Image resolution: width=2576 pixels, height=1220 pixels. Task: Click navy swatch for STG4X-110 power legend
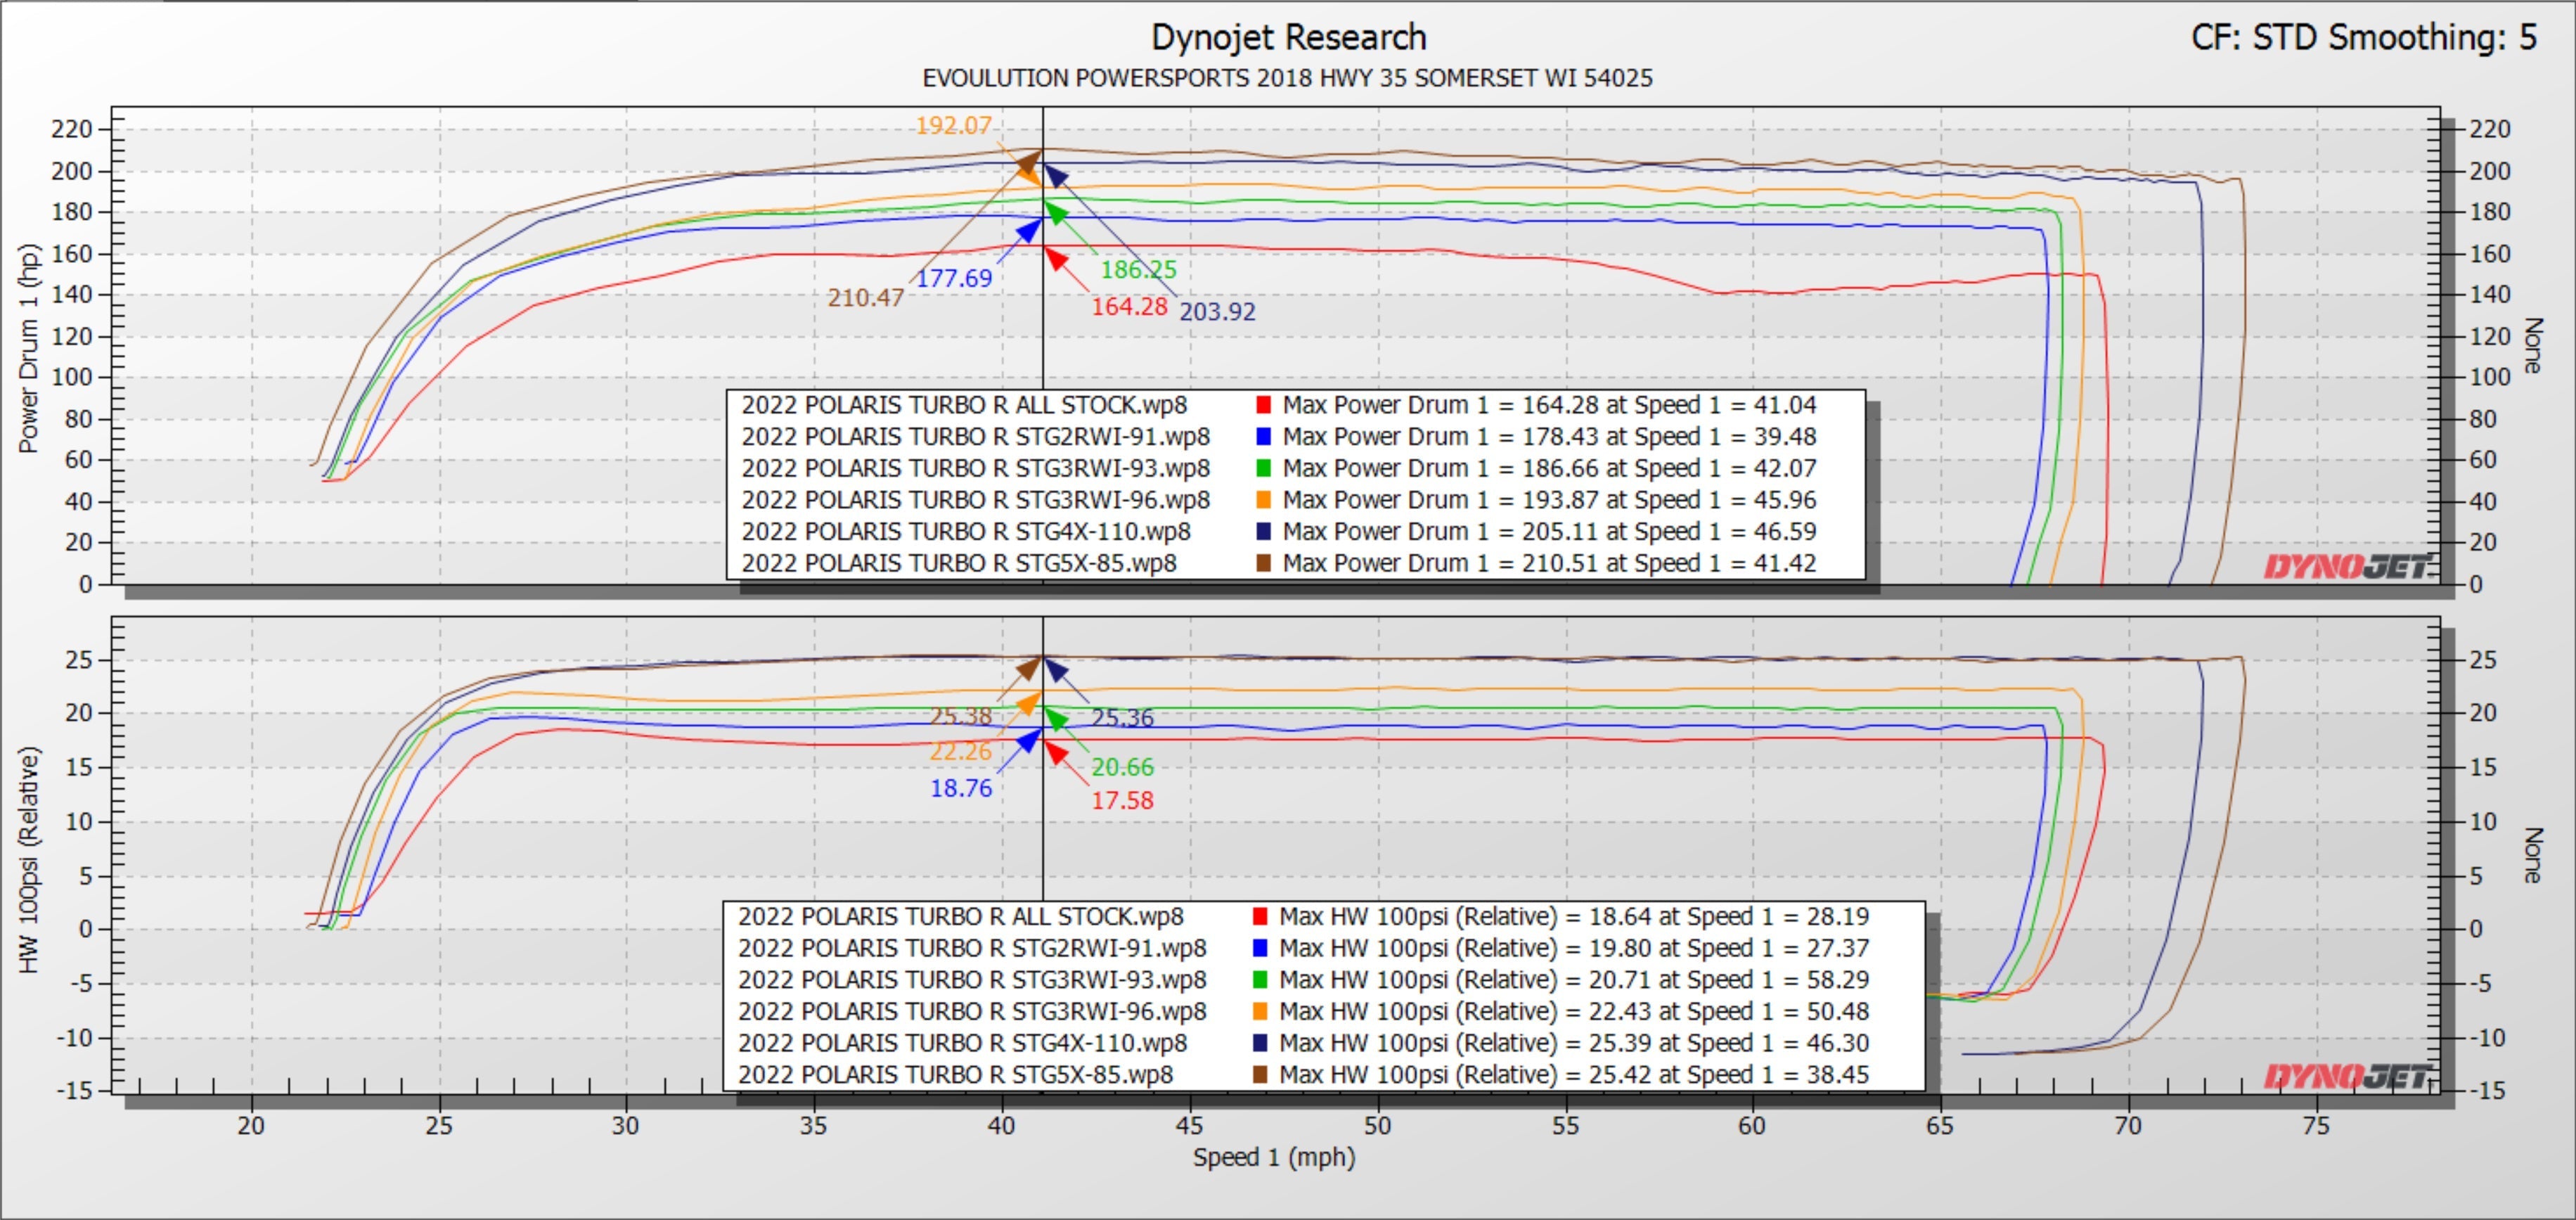[x=1263, y=531]
